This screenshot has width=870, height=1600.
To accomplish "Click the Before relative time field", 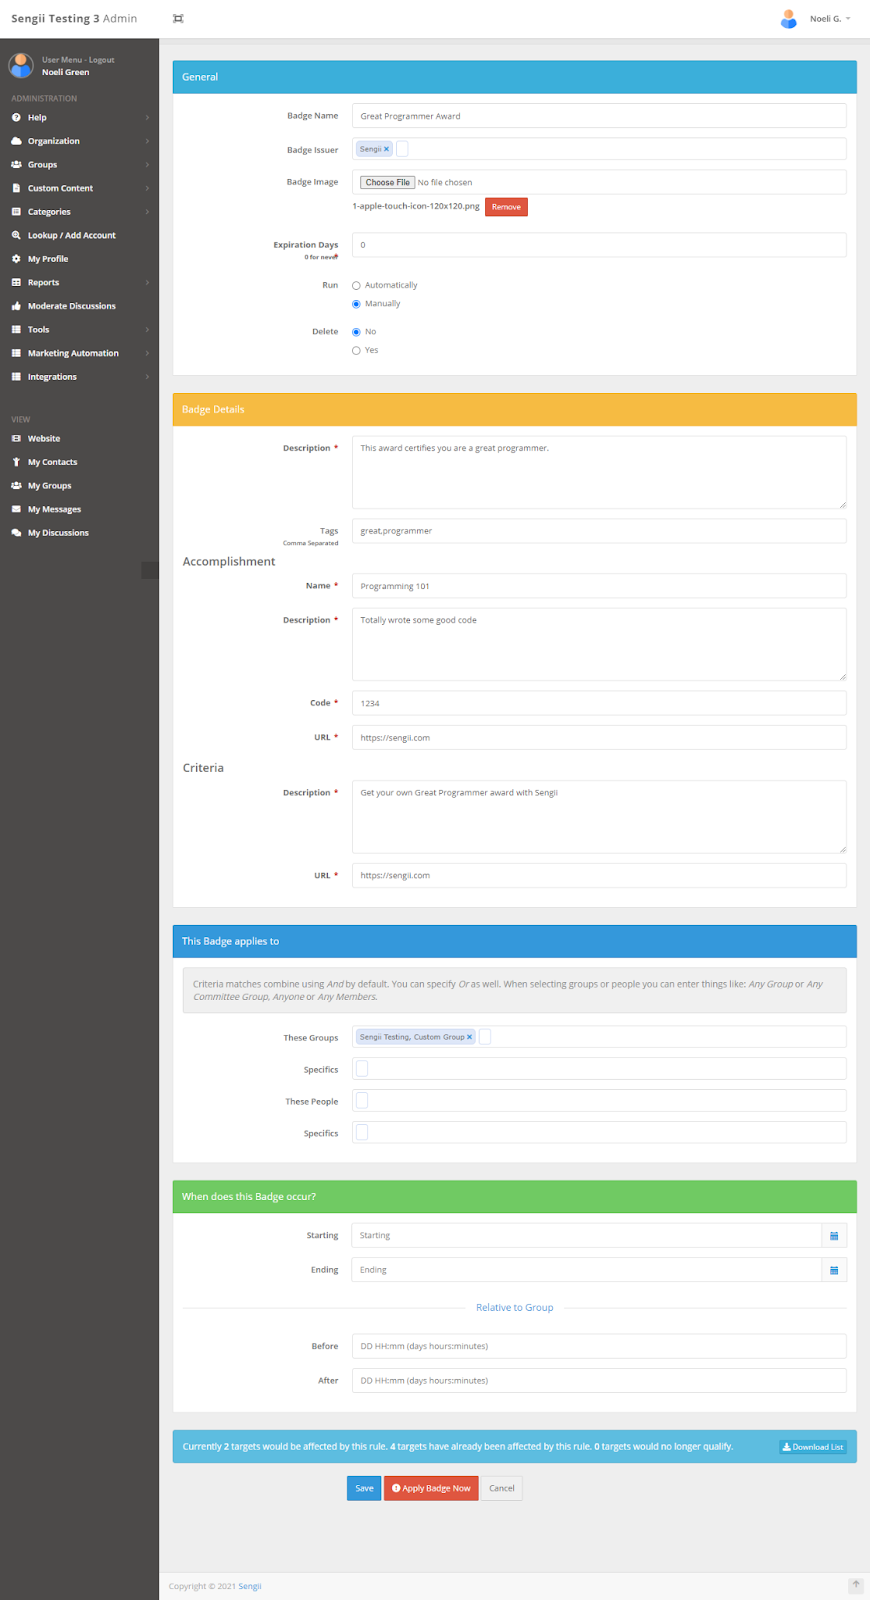I will pyautogui.click(x=599, y=1346).
